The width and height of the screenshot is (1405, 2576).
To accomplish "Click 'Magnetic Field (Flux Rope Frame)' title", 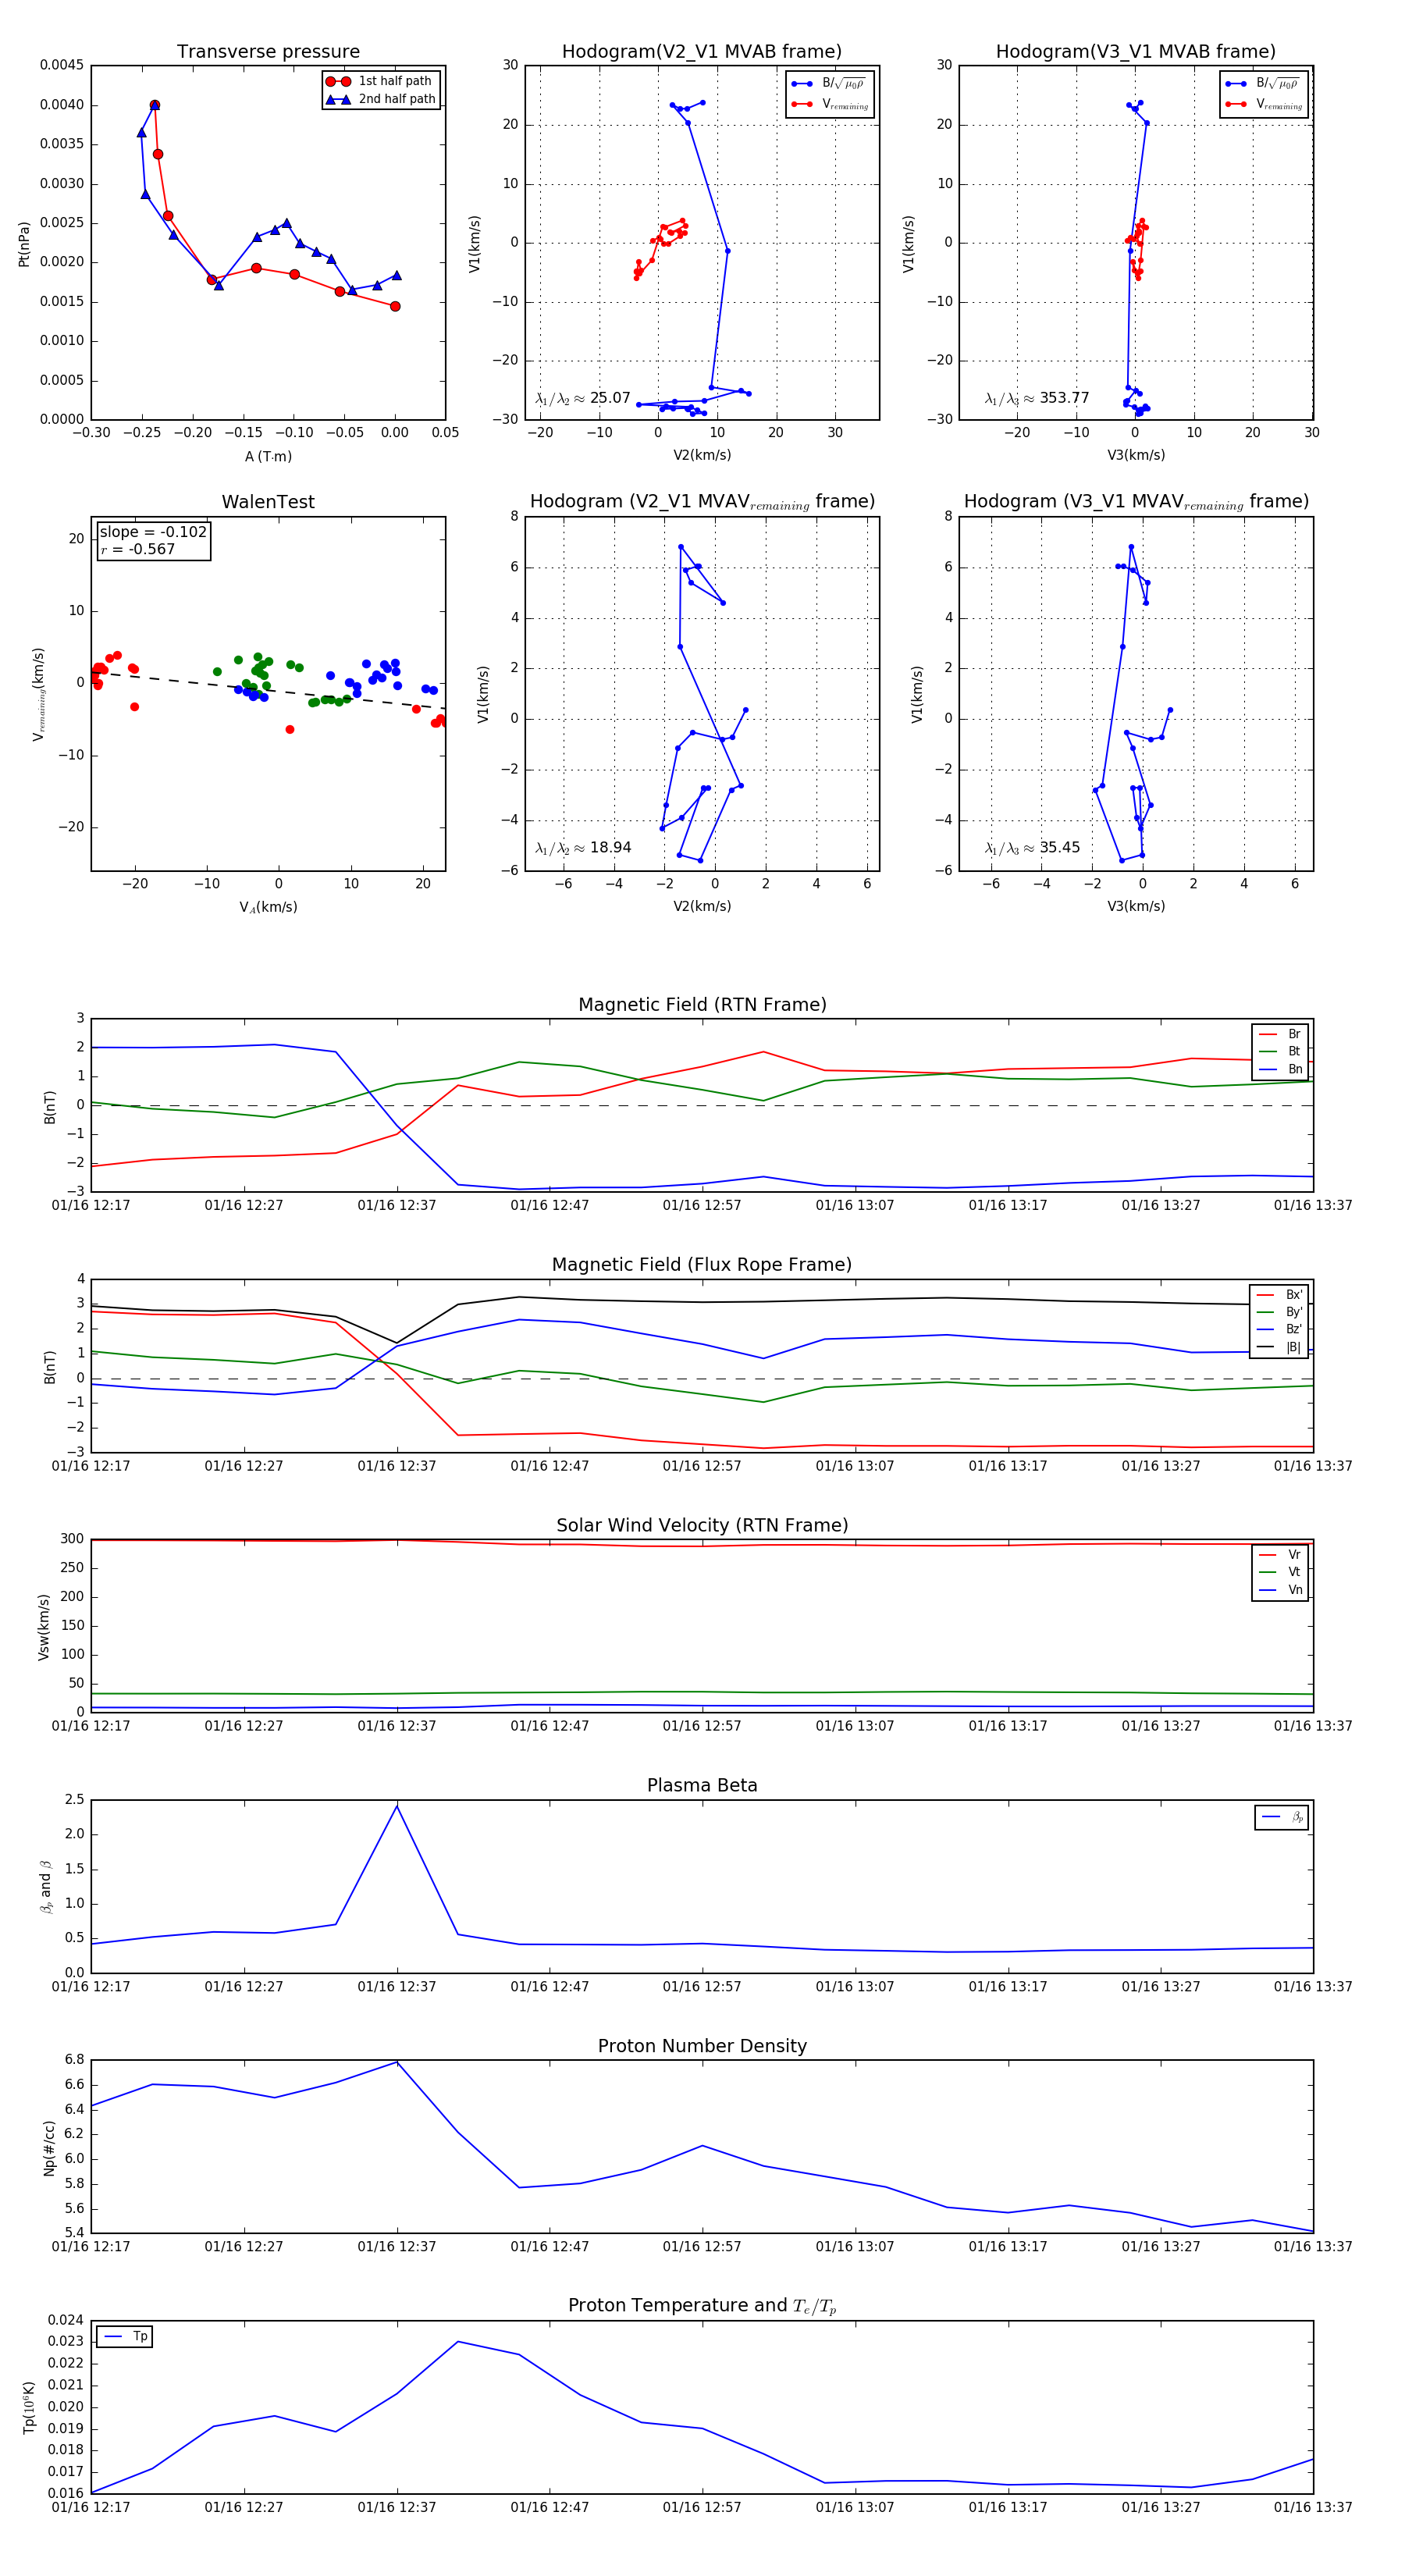I will tap(702, 1265).
